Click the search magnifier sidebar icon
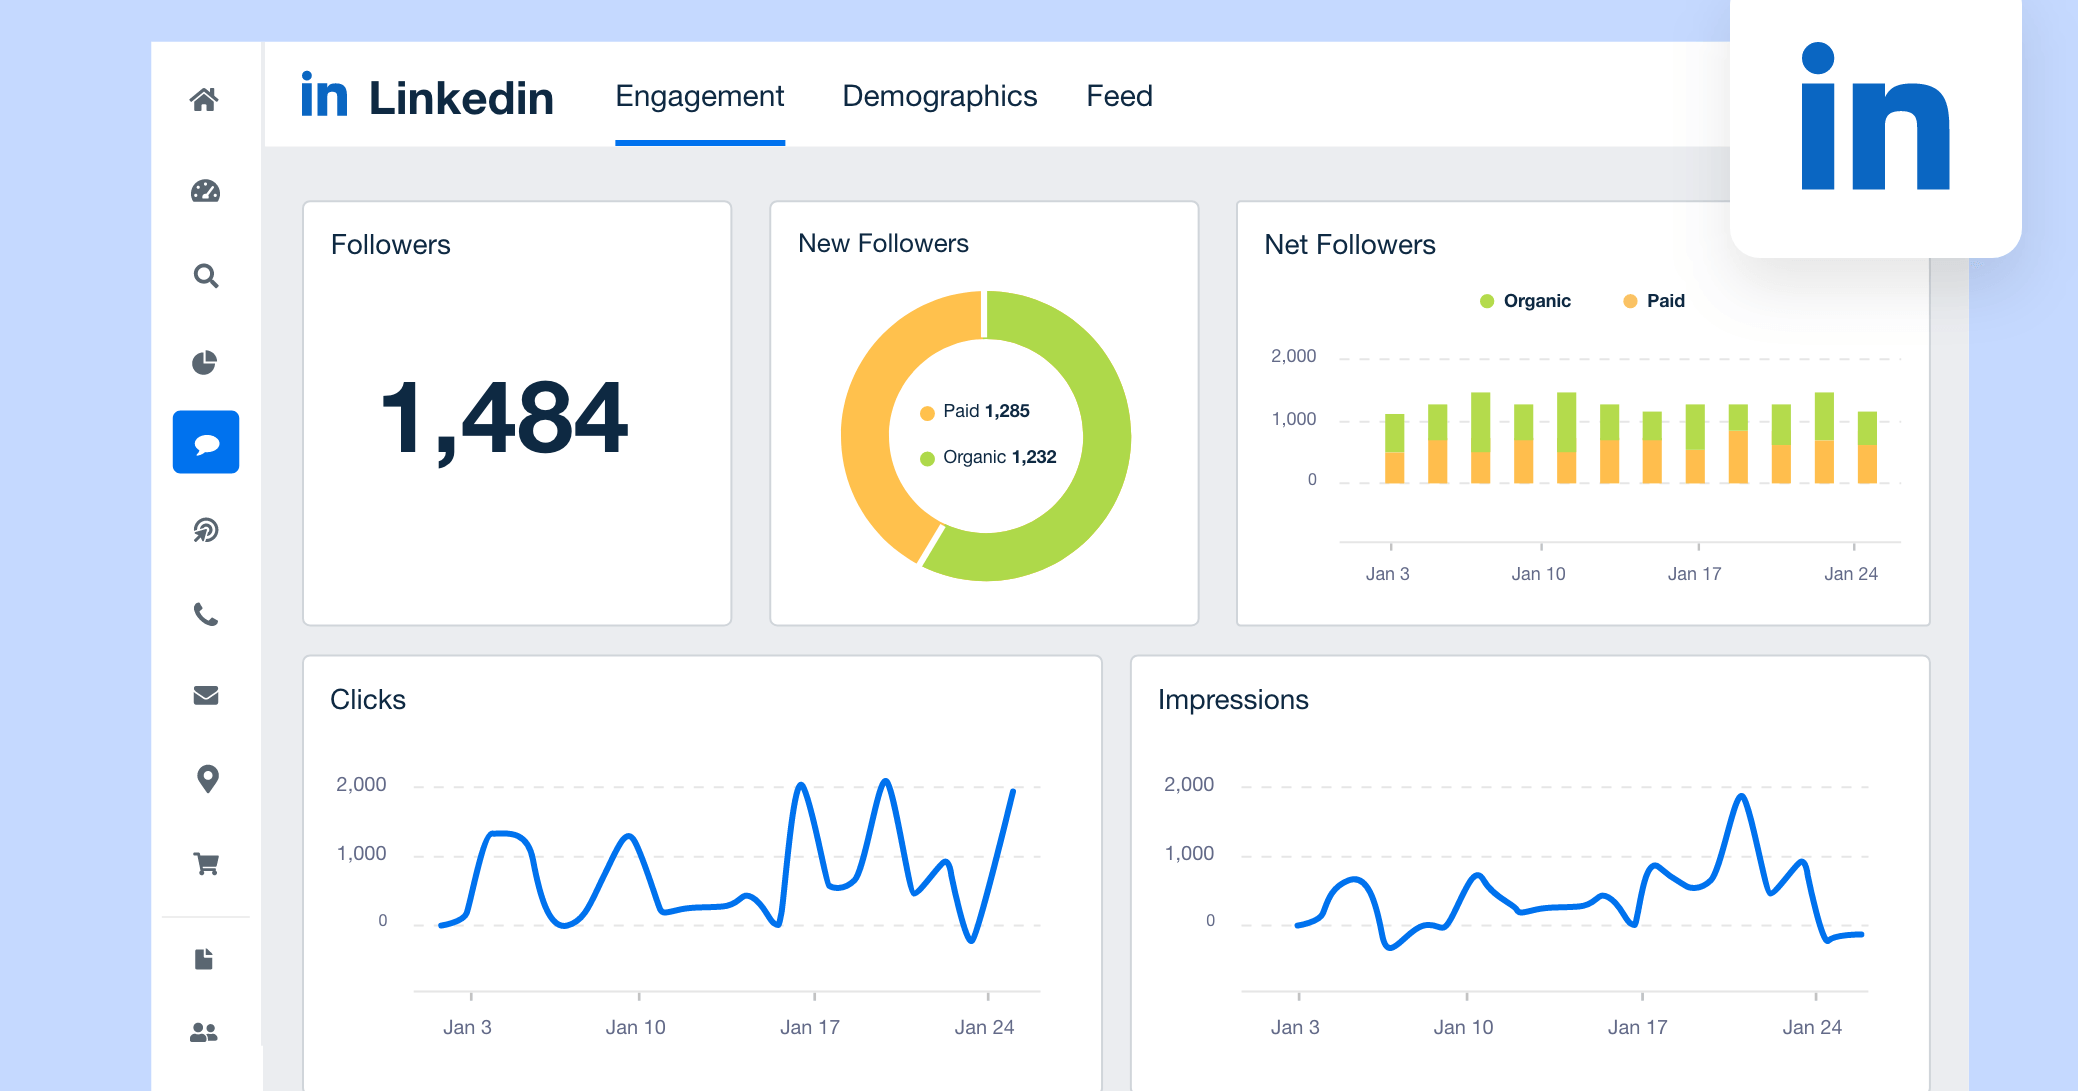2078x1091 pixels. (205, 276)
